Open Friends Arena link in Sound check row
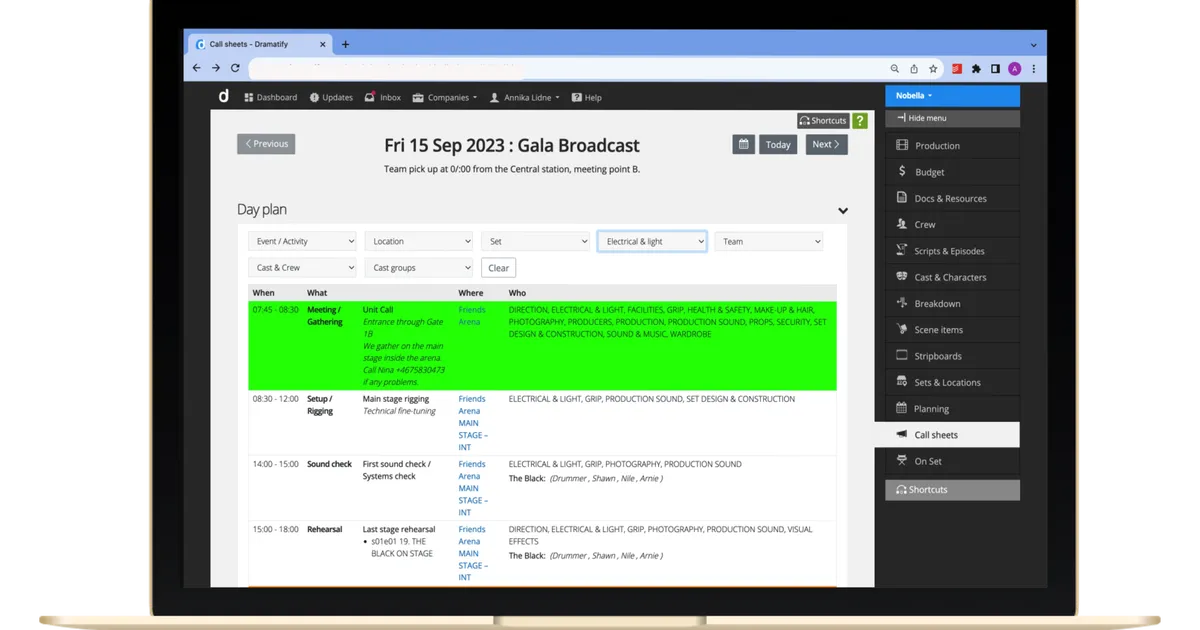This screenshot has width=1200, height=630. (473, 488)
